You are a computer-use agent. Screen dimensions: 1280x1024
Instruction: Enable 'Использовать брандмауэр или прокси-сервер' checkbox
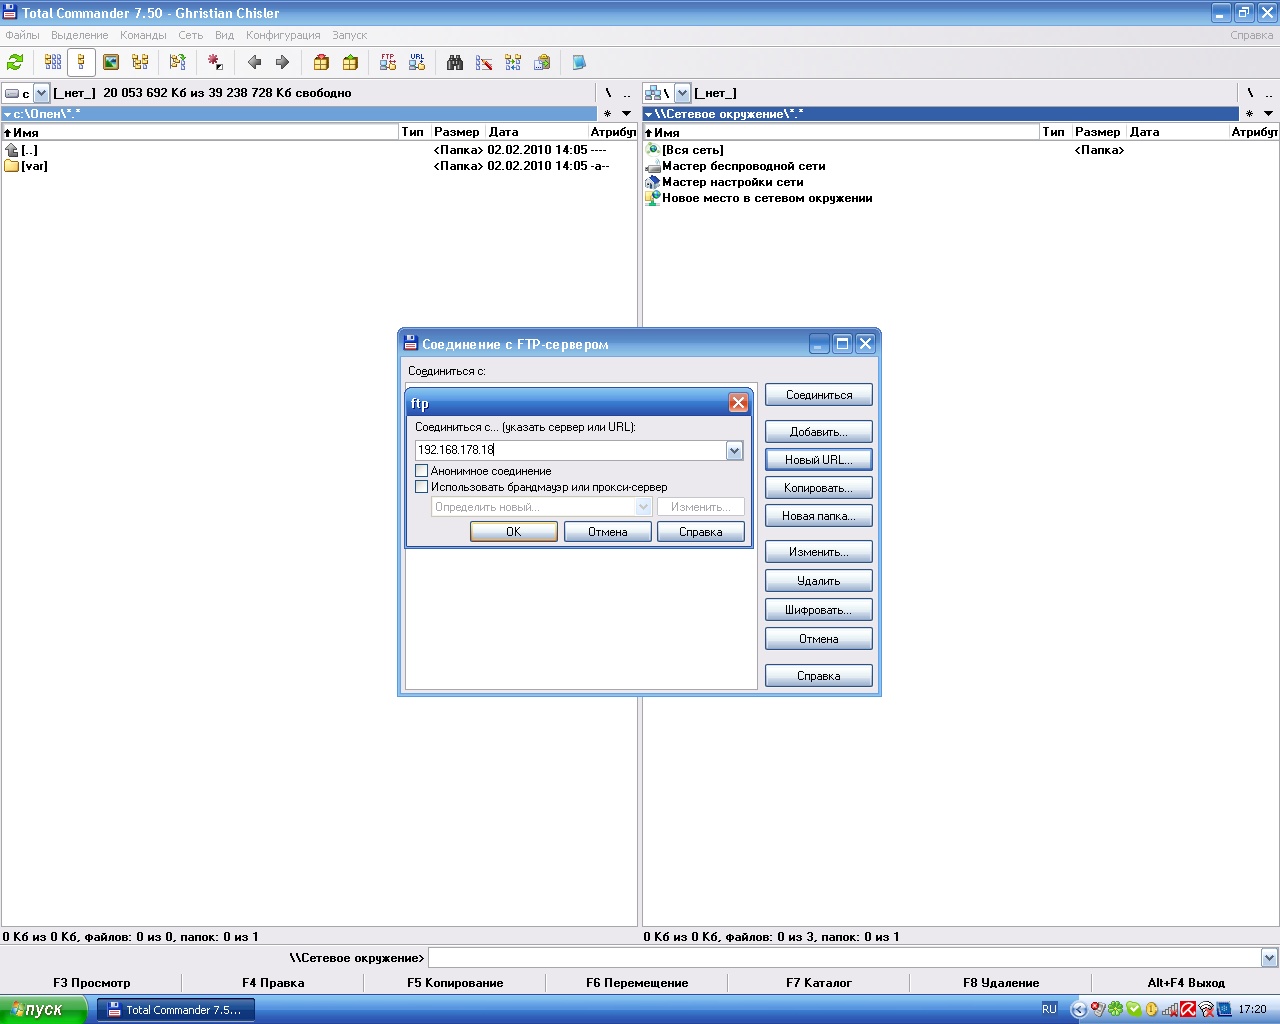pos(422,487)
